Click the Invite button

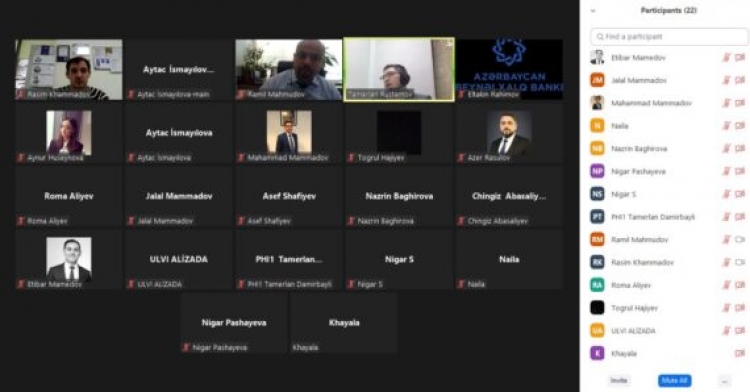coord(618,381)
